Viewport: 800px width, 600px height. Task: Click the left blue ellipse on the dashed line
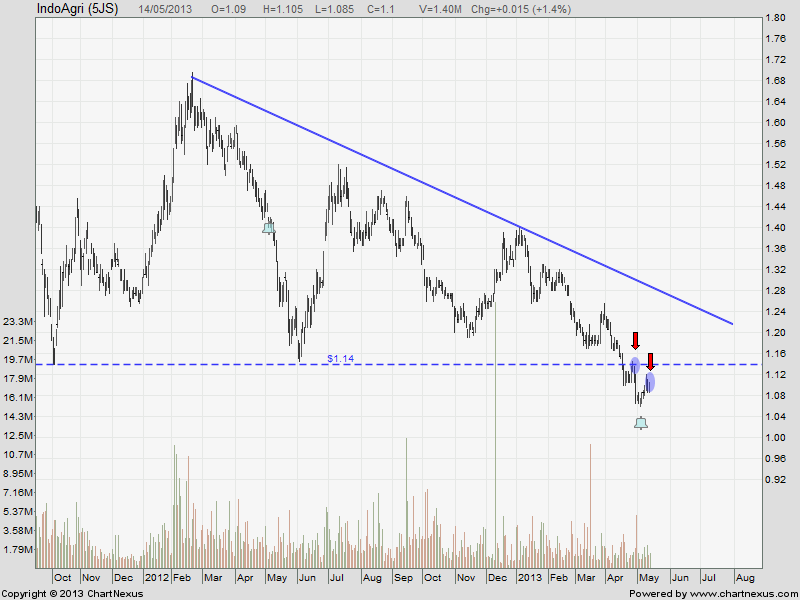(x=634, y=365)
